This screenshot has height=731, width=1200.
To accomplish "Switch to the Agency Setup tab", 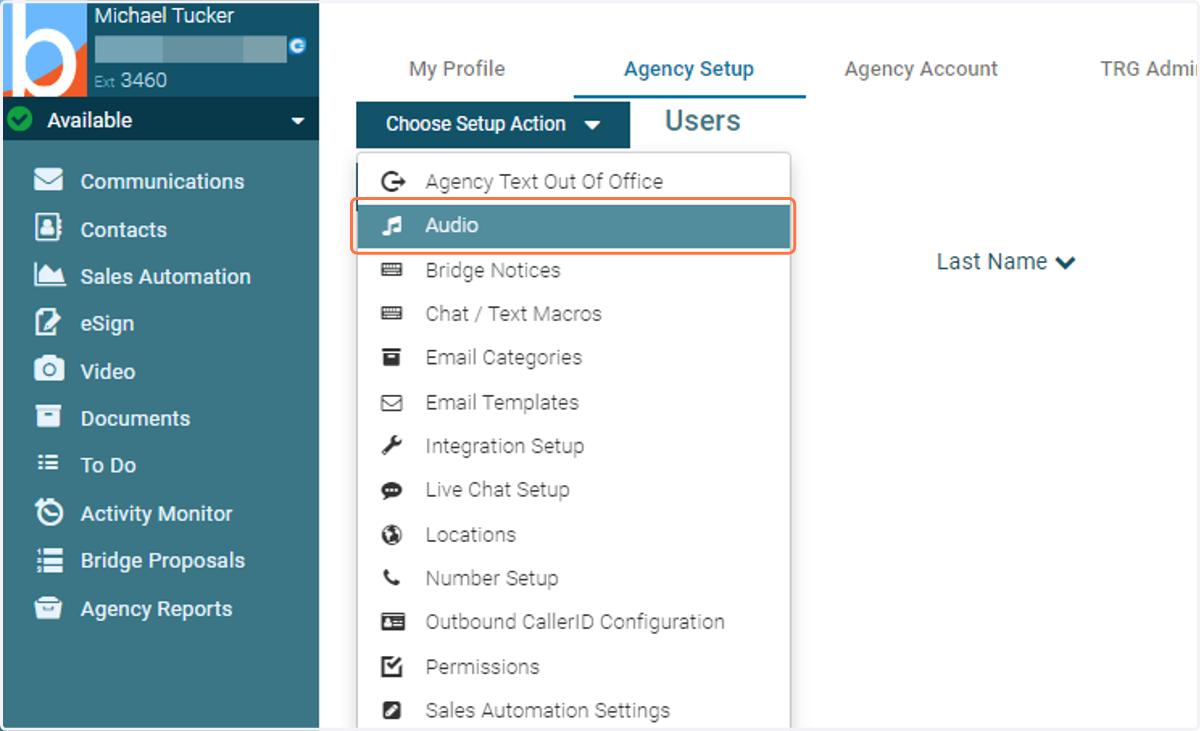I will [x=689, y=69].
